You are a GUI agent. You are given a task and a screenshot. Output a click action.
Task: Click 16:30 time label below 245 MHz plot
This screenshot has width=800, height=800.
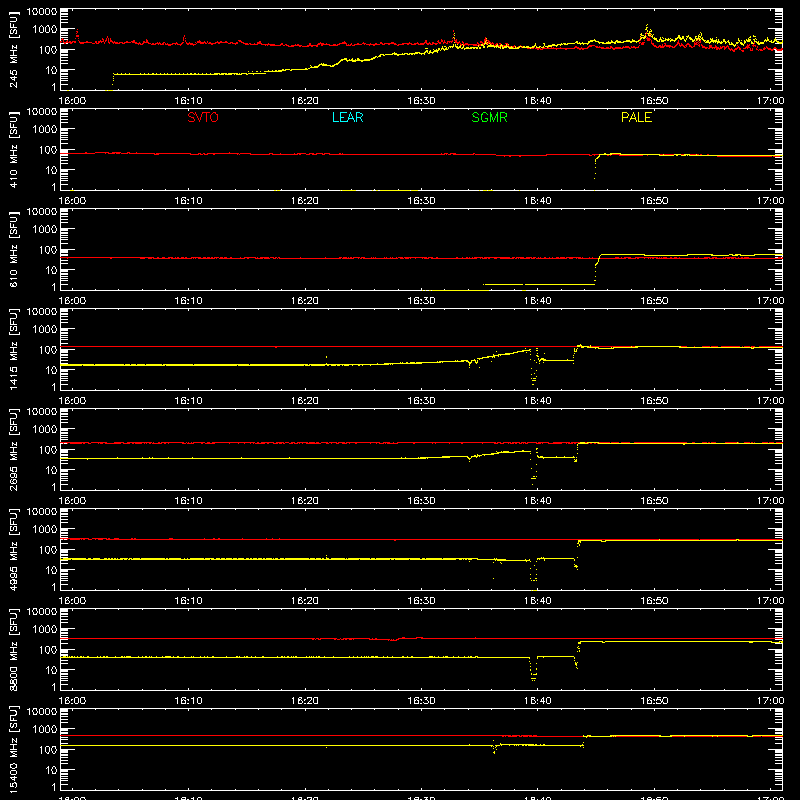pyautogui.click(x=421, y=101)
